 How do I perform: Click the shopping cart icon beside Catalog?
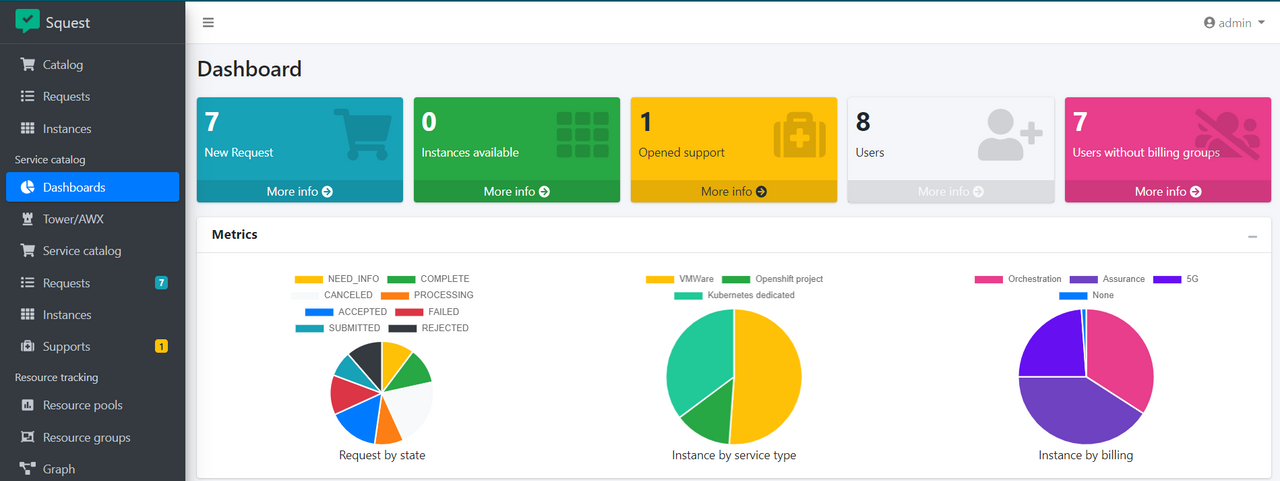[28, 65]
